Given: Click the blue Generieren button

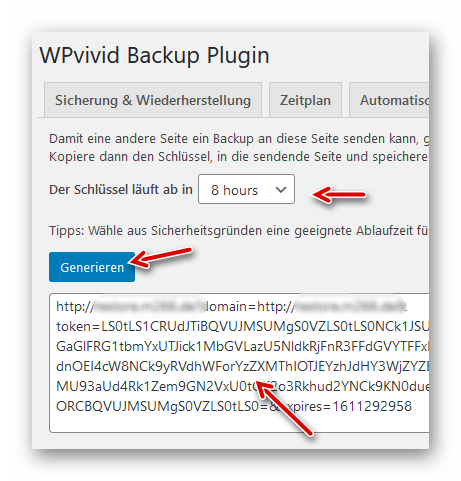Looking at the screenshot, I should [x=92, y=267].
